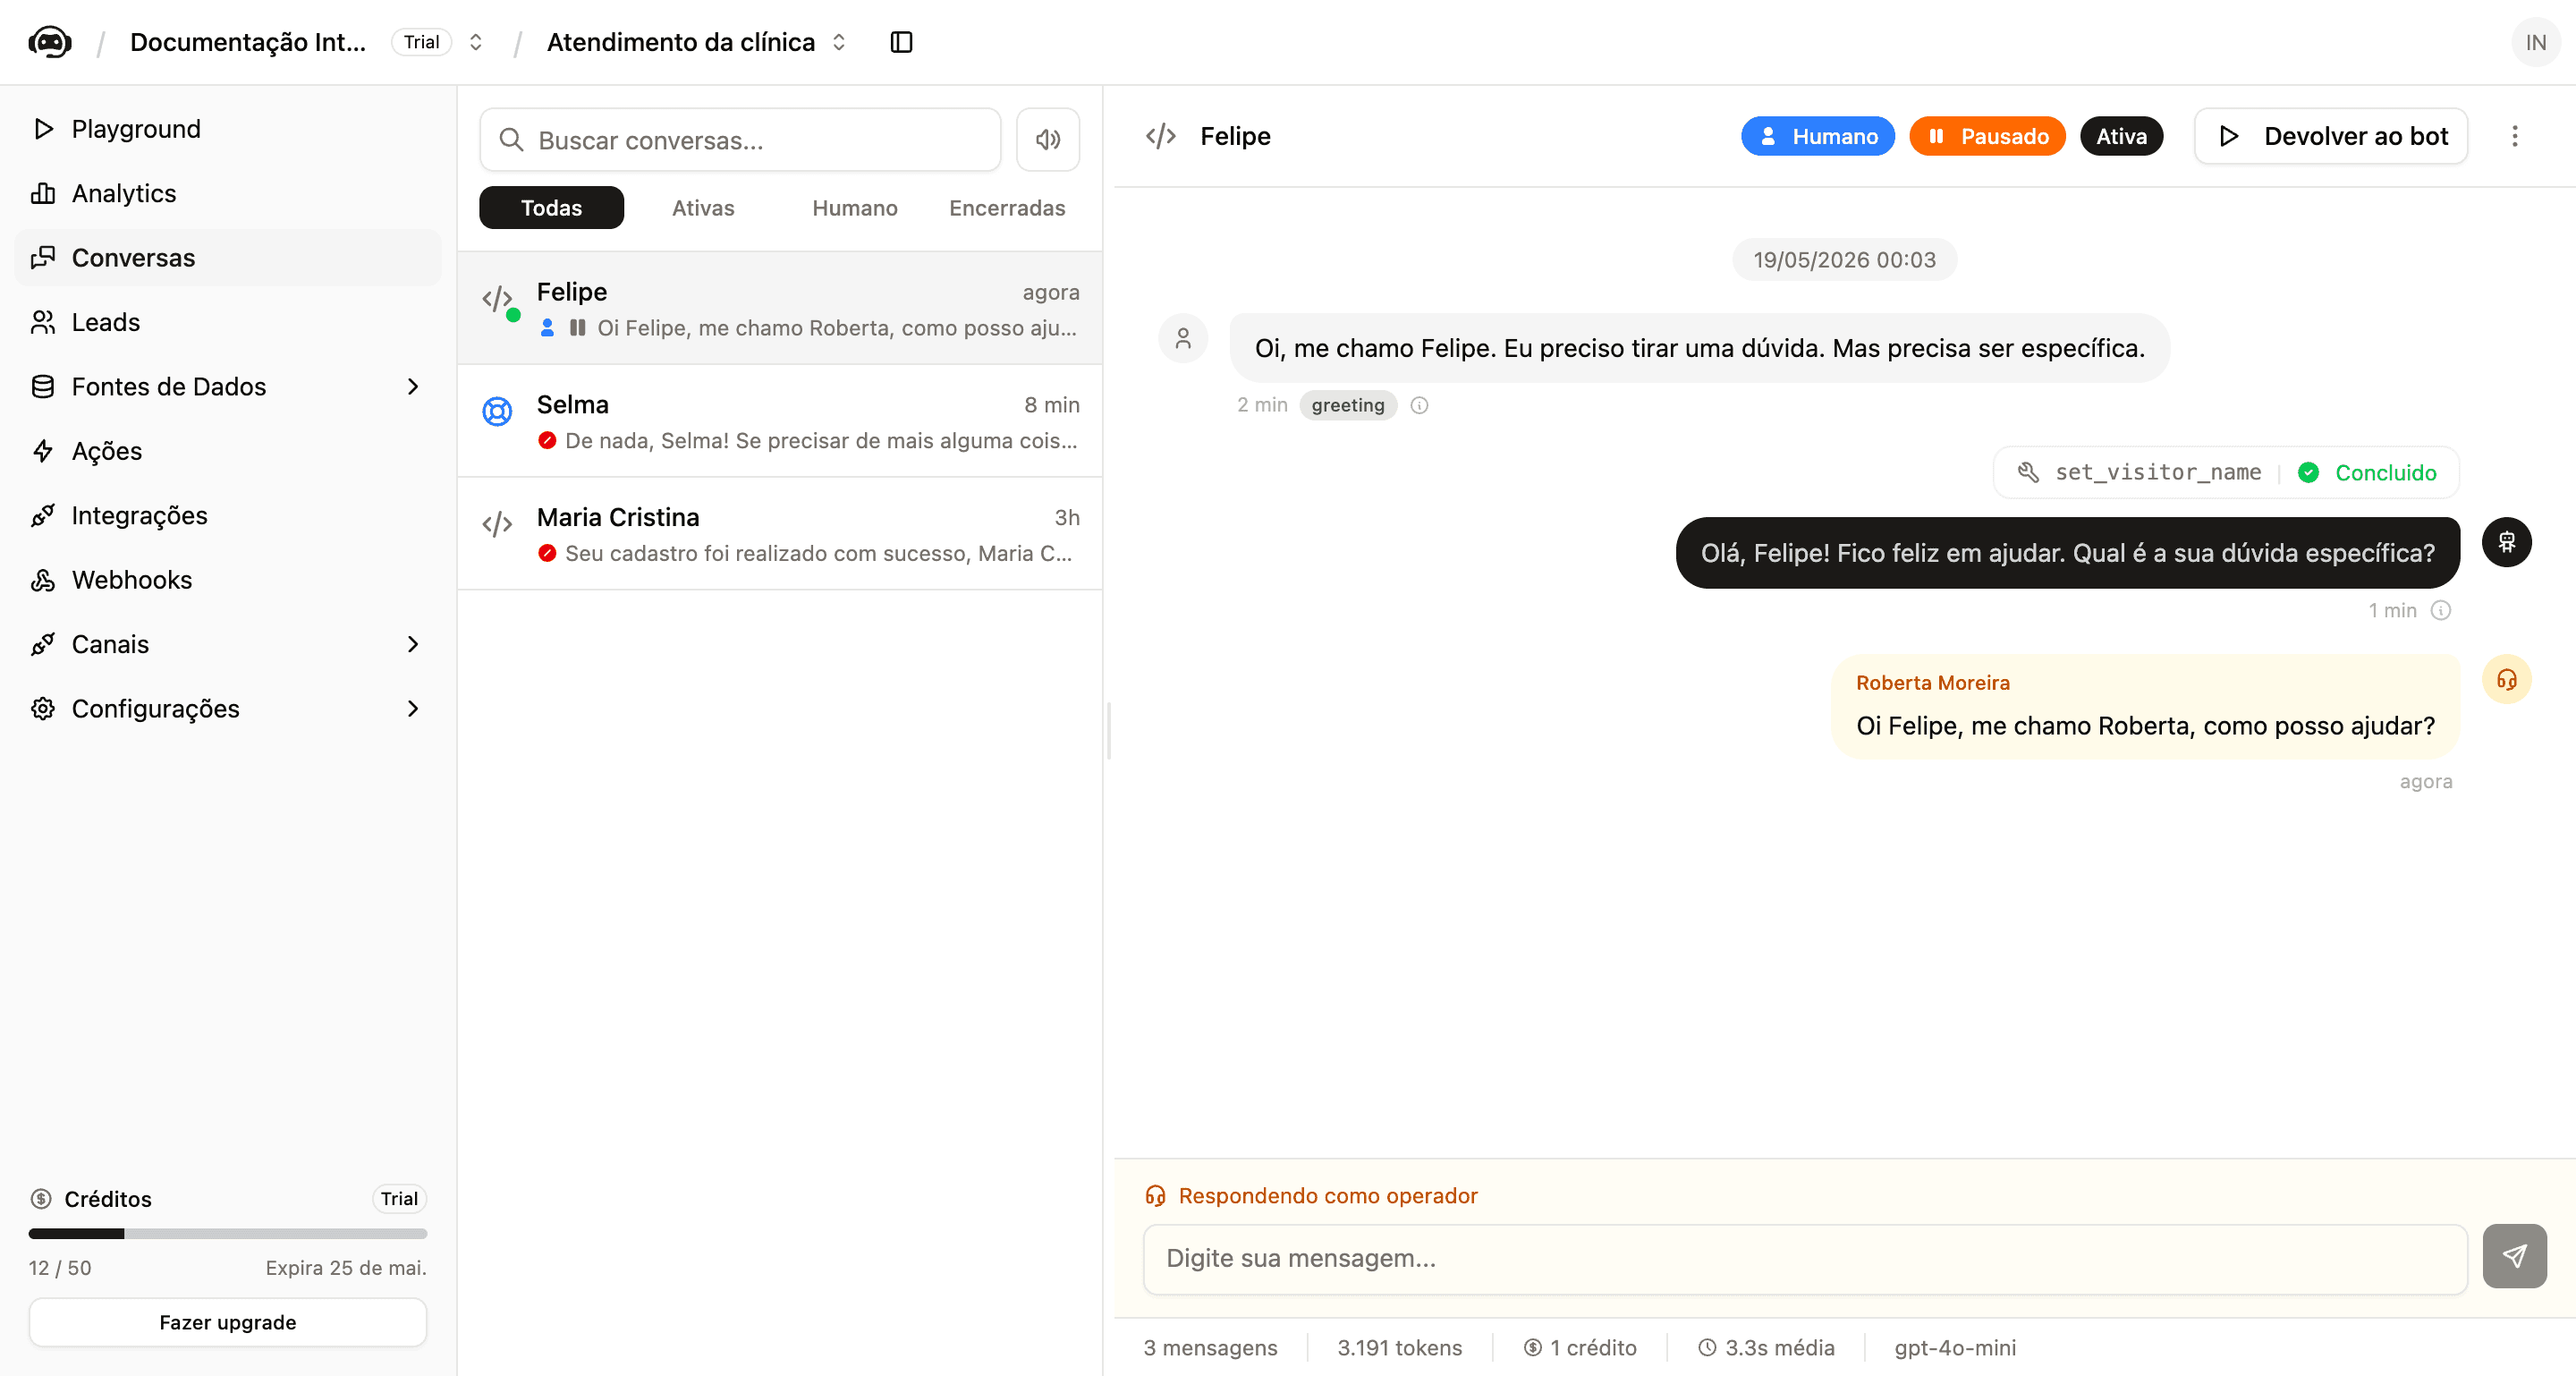Viewport: 2576px width, 1376px height.
Task: Click the send message paper plane icon
Action: [2514, 1256]
